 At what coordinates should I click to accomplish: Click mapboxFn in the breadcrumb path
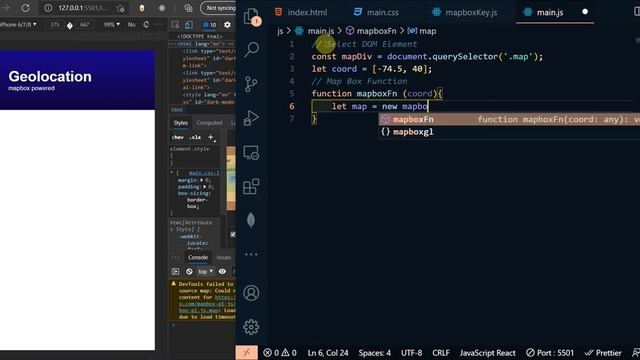tap(376, 31)
